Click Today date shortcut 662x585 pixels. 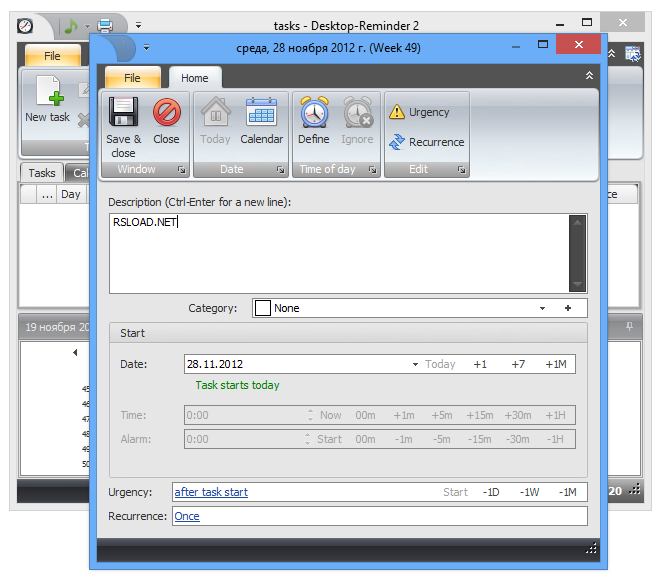tap(440, 364)
